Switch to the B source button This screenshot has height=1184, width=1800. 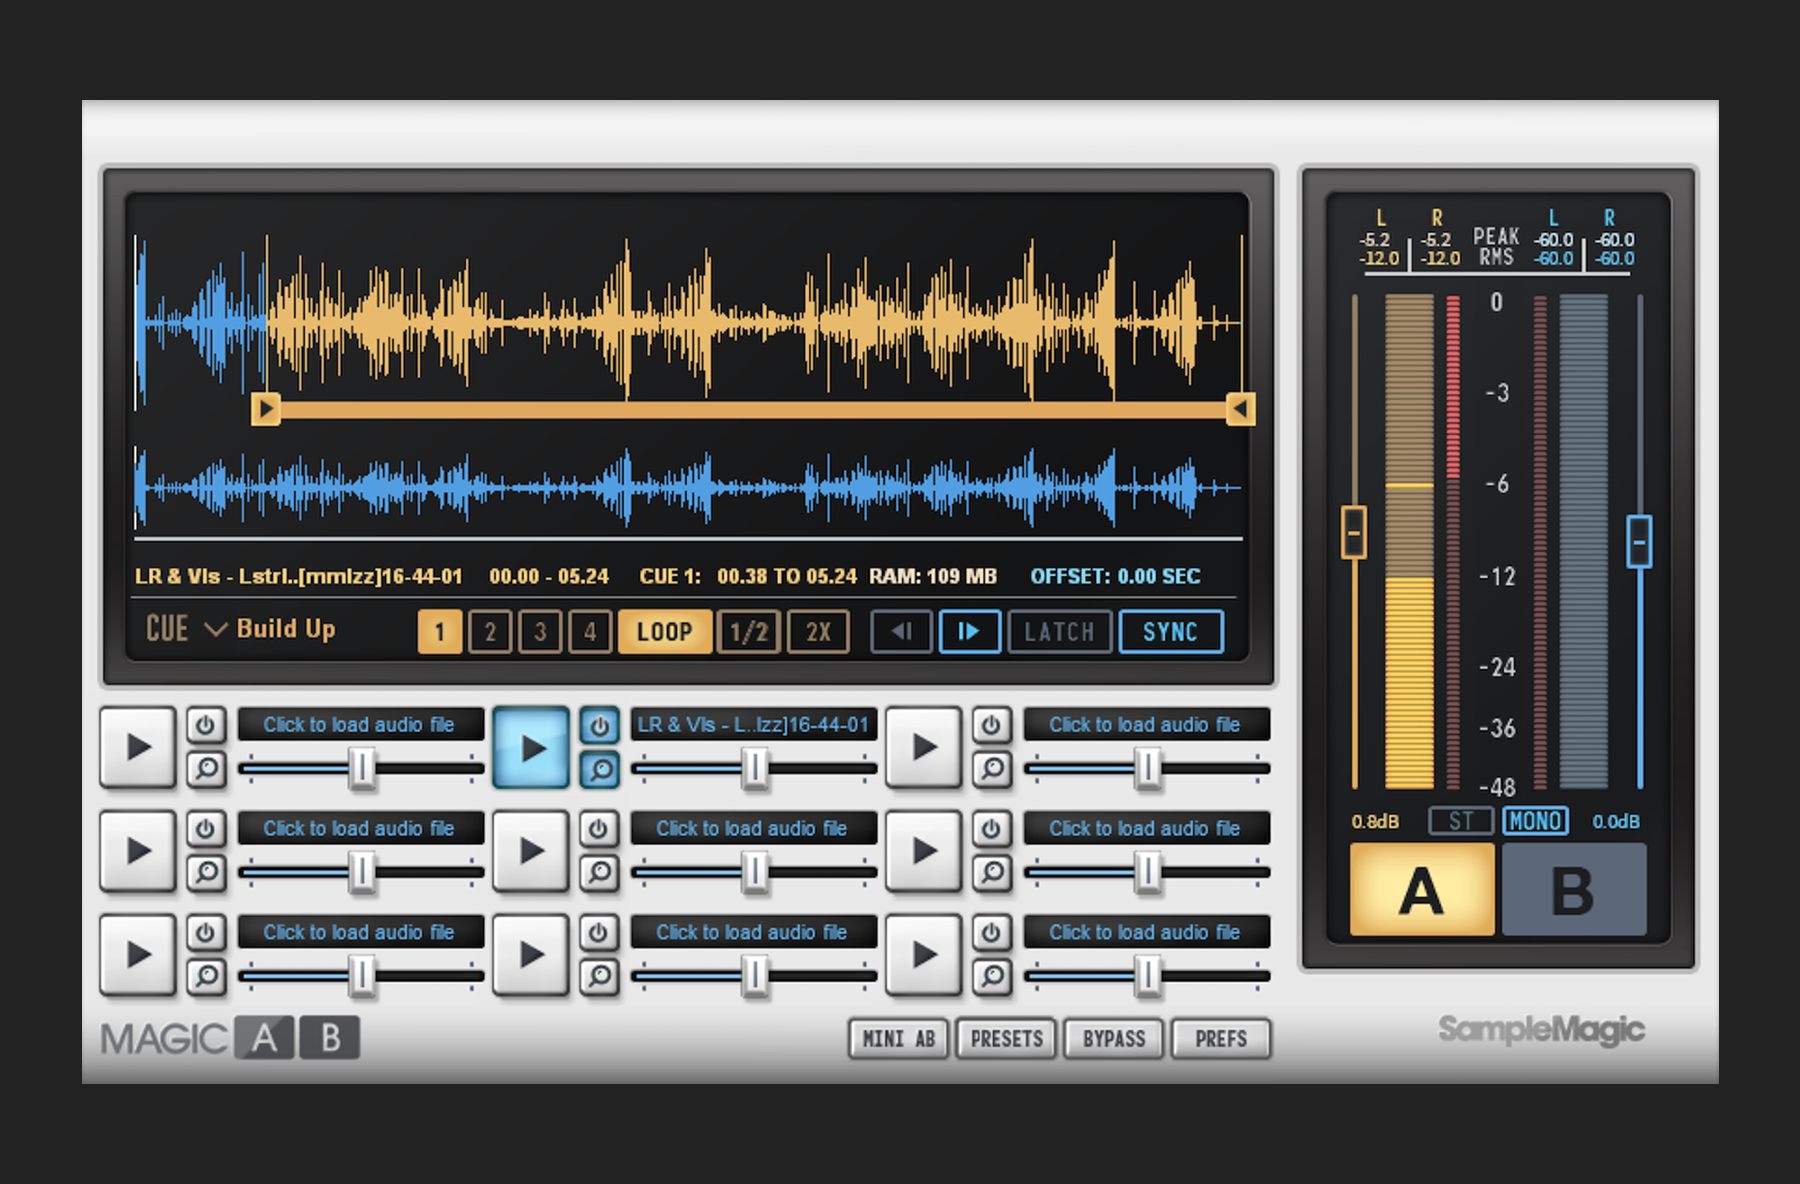[x=1573, y=890]
